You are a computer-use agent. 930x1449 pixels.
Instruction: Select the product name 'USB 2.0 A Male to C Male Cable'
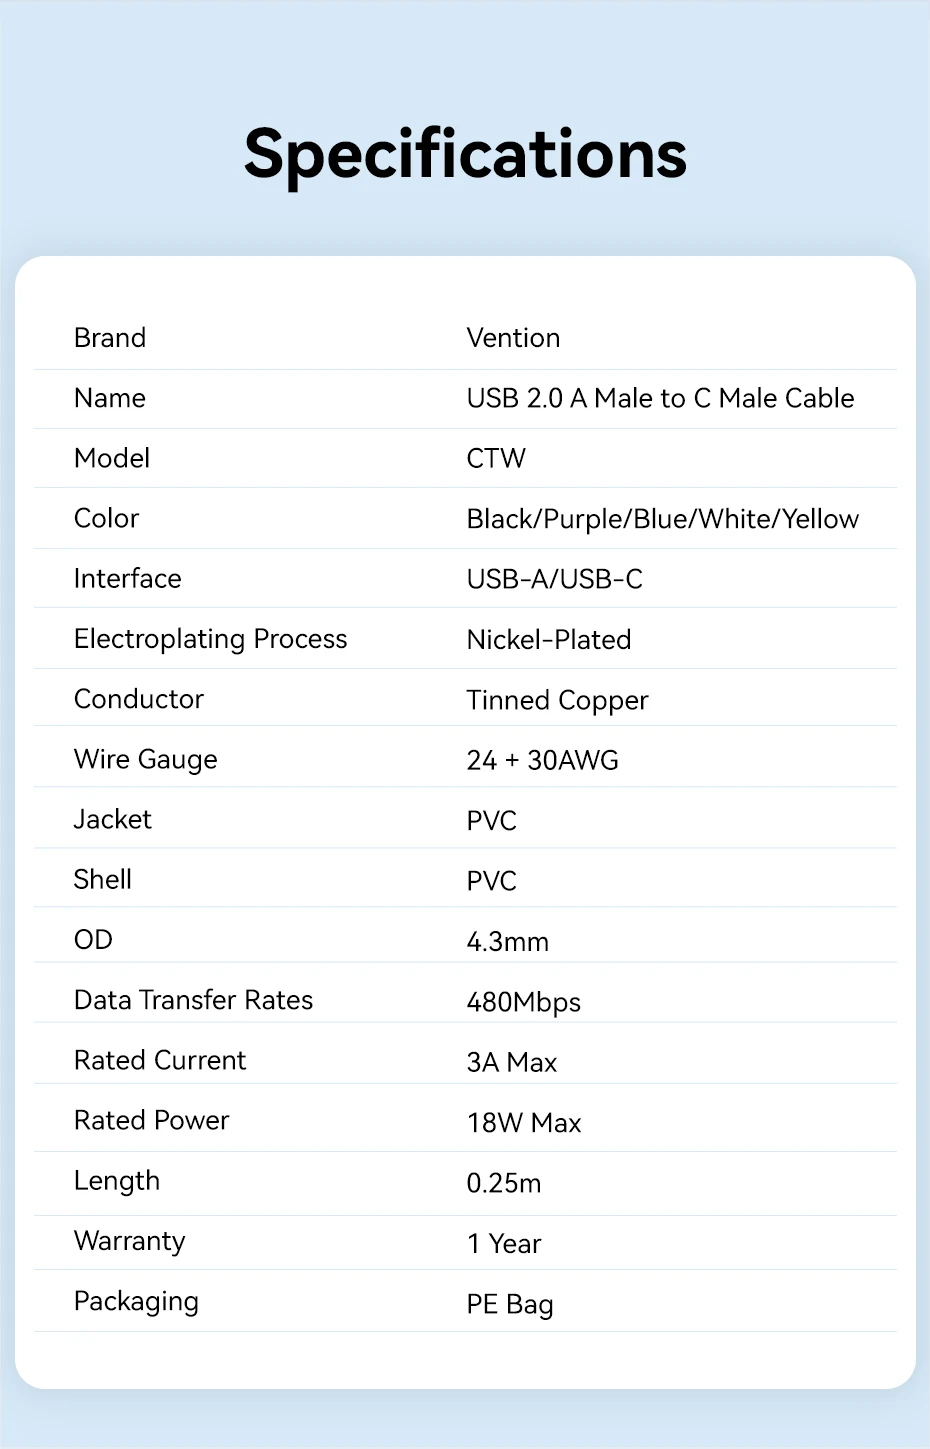tap(660, 398)
